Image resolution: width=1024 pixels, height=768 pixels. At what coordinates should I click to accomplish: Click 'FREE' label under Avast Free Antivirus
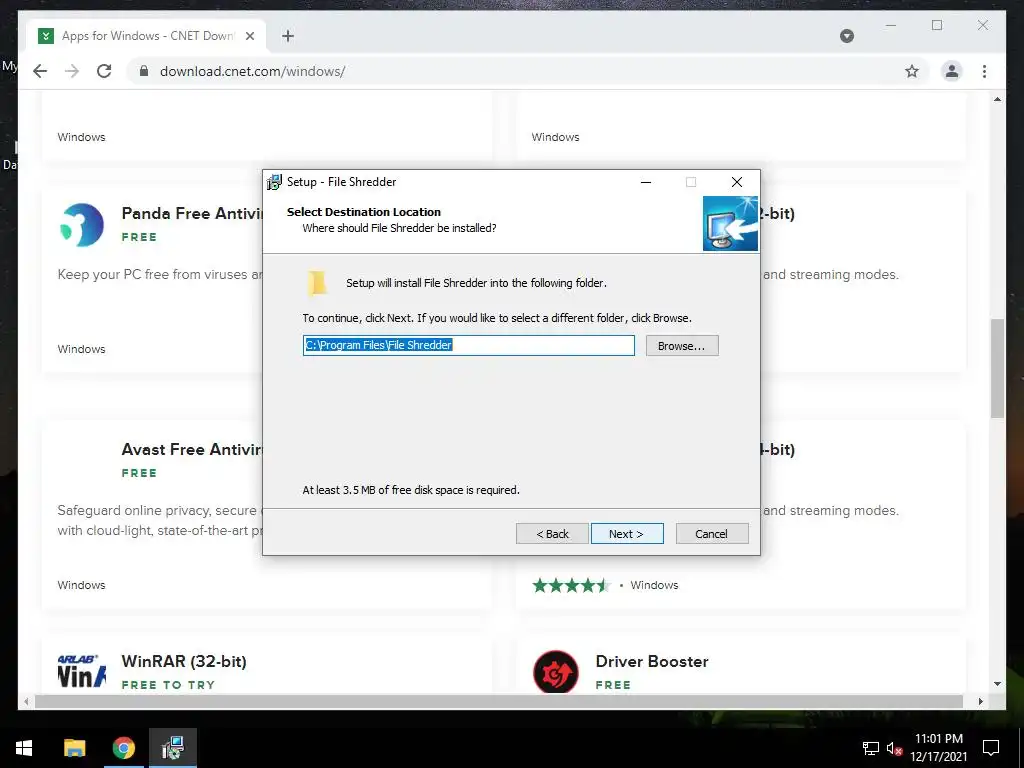click(139, 473)
